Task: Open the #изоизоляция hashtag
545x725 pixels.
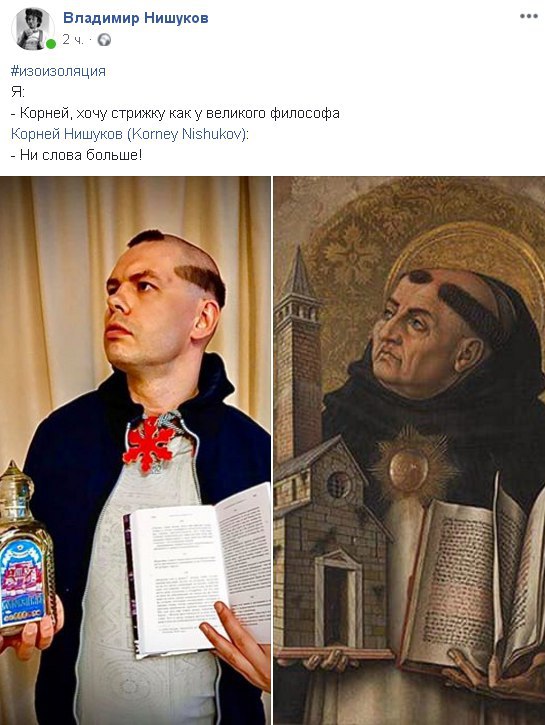Action: pos(58,71)
